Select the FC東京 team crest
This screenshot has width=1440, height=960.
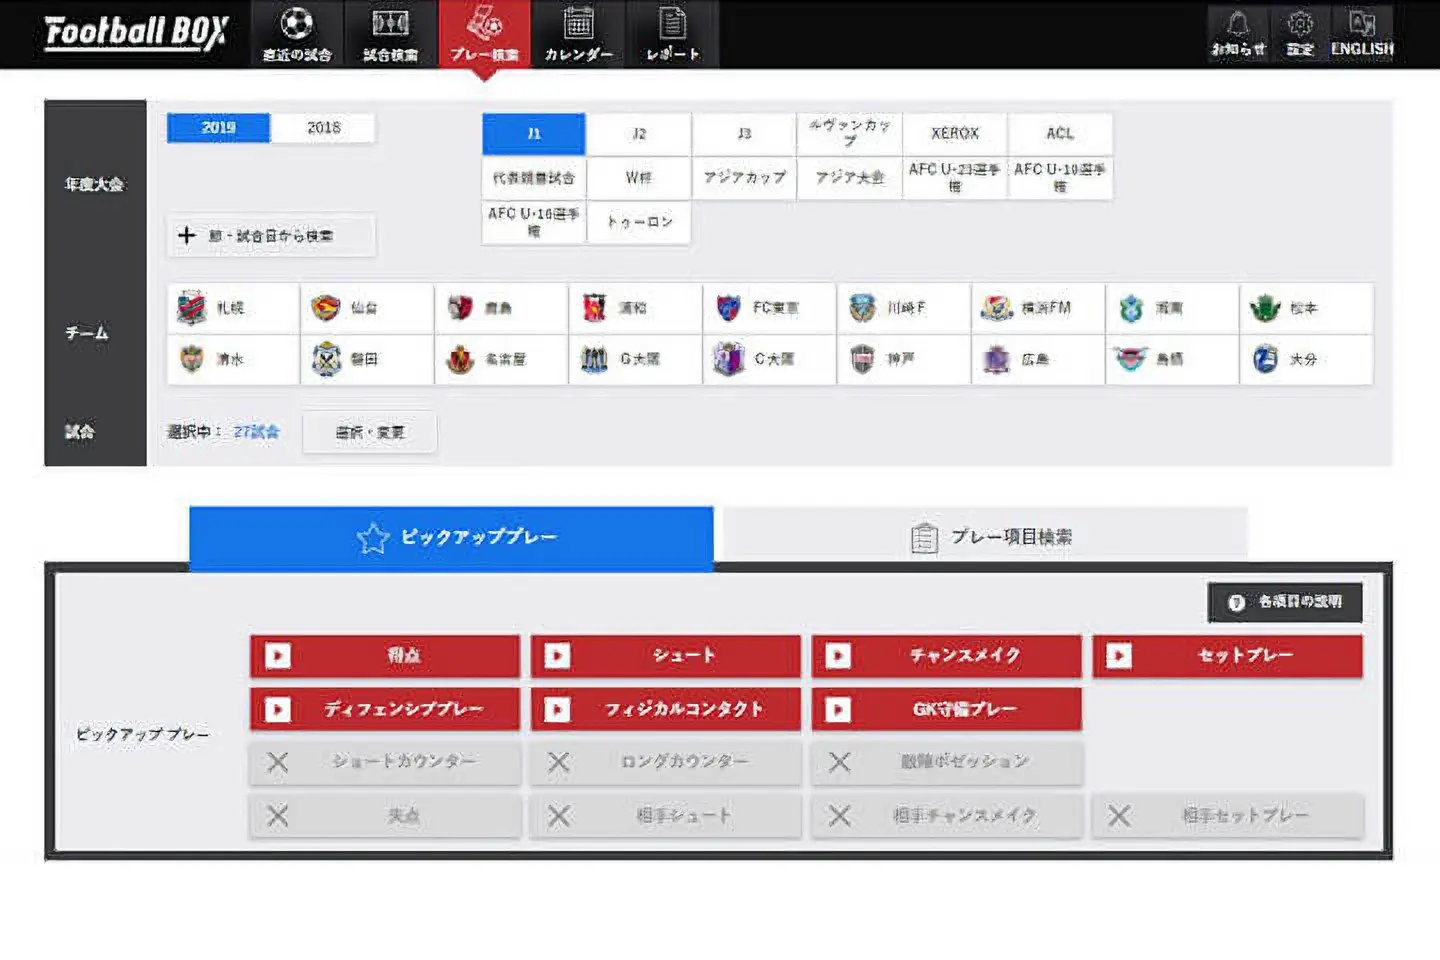coord(728,308)
